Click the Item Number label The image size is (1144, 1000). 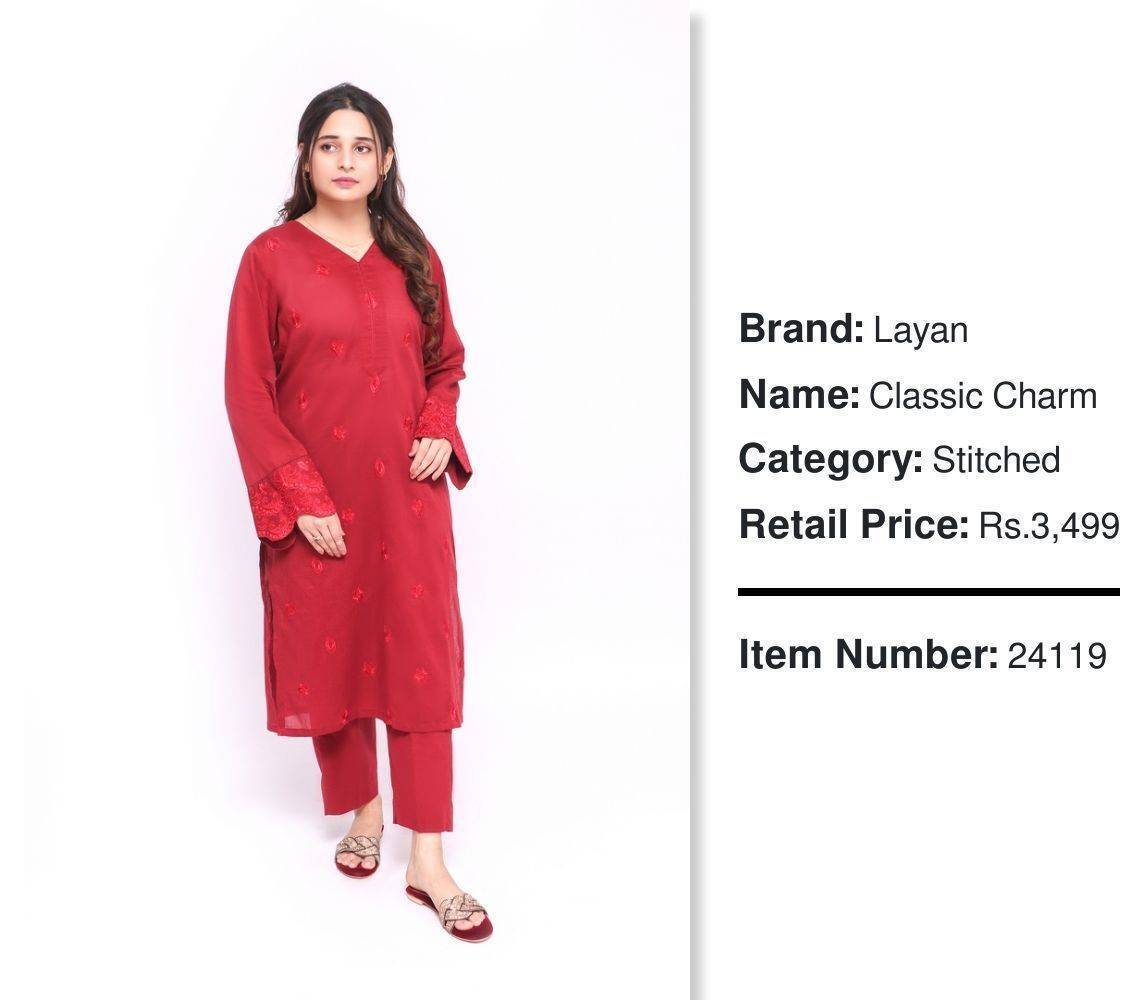click(x=867, y=654)
